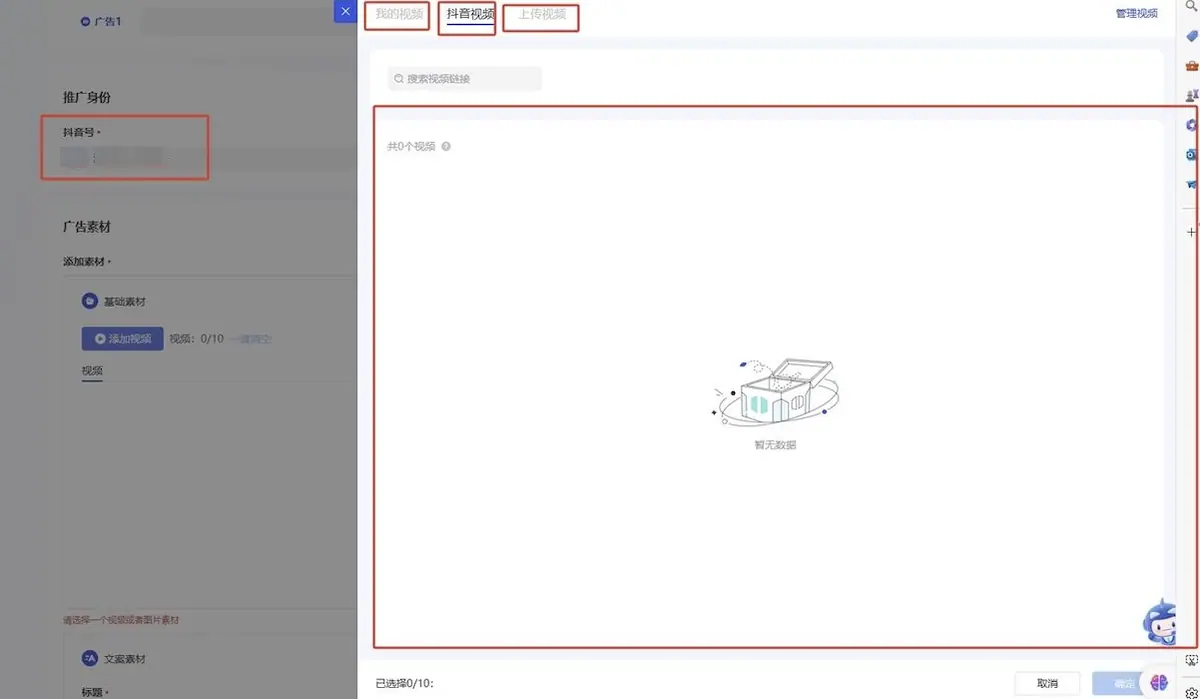The width and height of the screenshot is (1200, 699).
Task: Click the 一键清空 link
Action: [x=251, y=339]
